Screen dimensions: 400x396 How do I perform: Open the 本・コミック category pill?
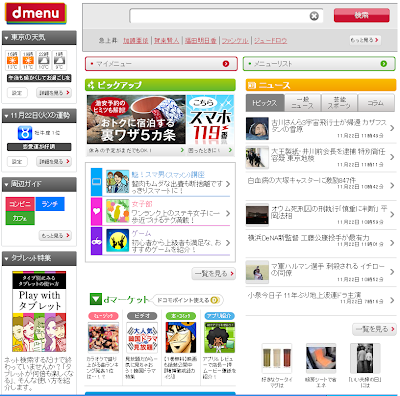click(181, 316)
